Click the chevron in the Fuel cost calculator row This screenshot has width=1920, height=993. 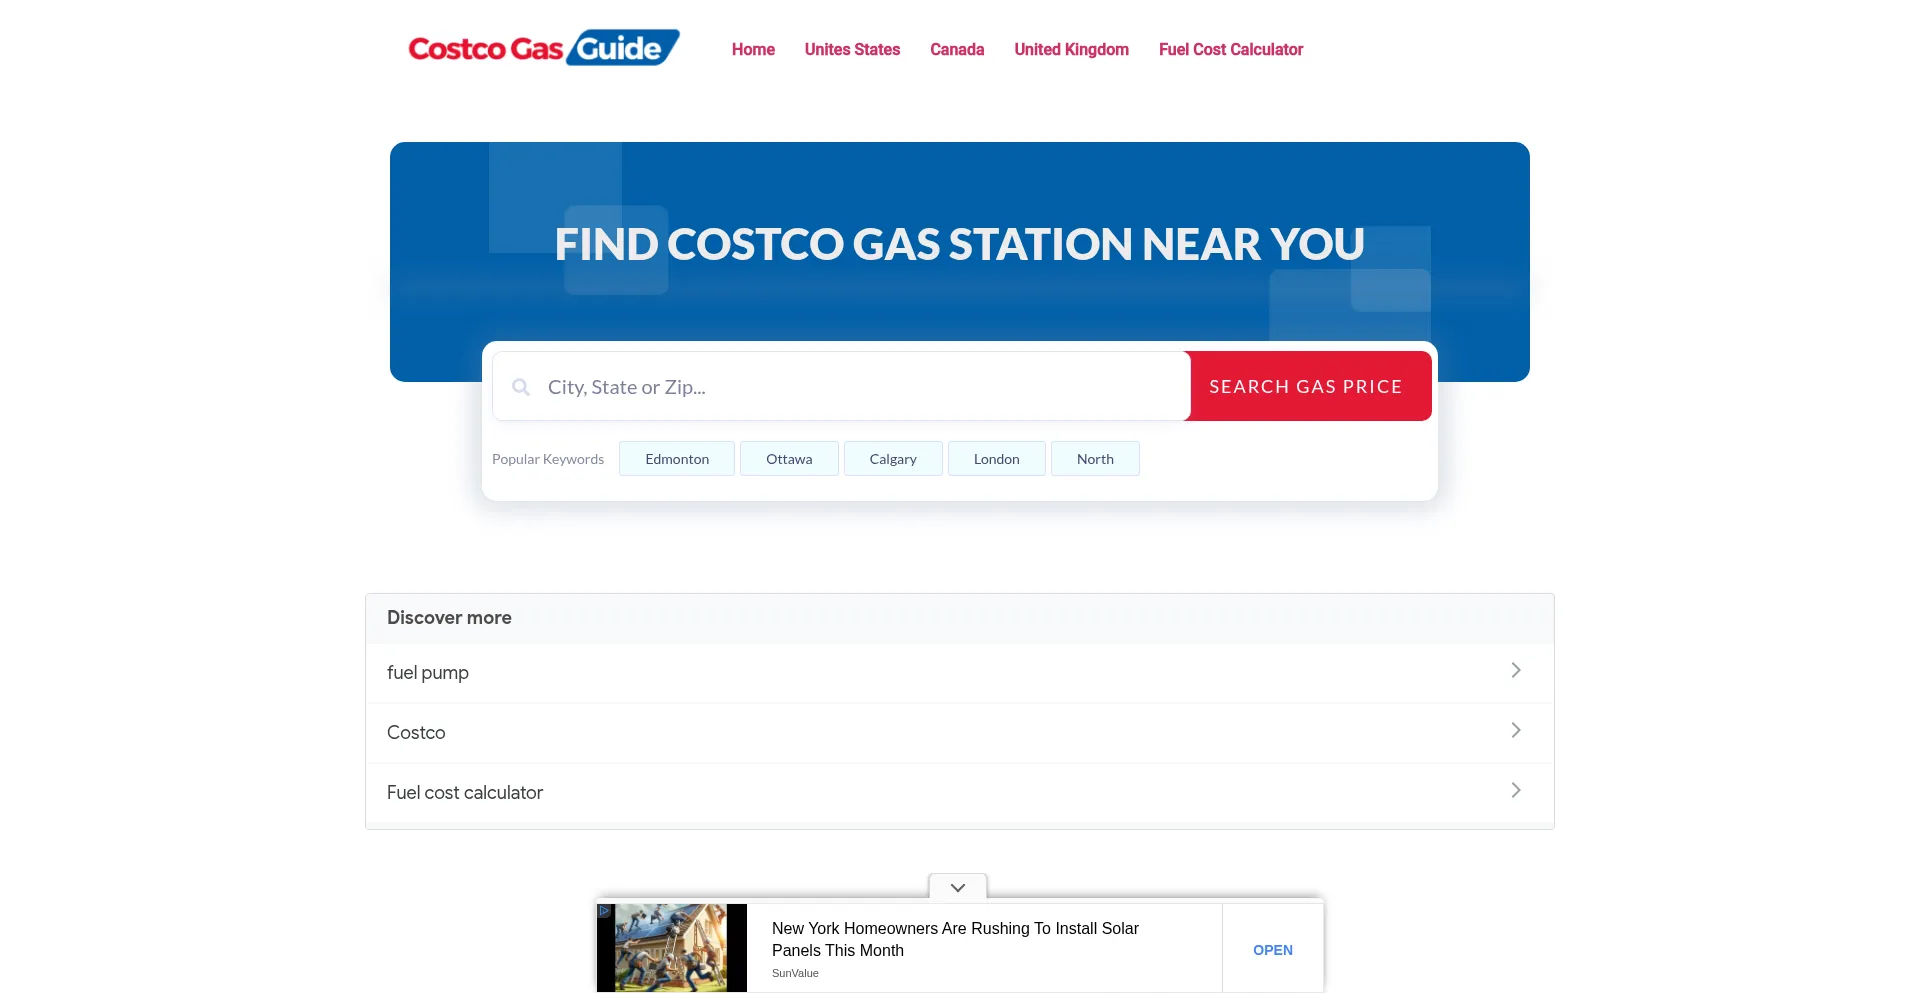tap(1516, 790)
